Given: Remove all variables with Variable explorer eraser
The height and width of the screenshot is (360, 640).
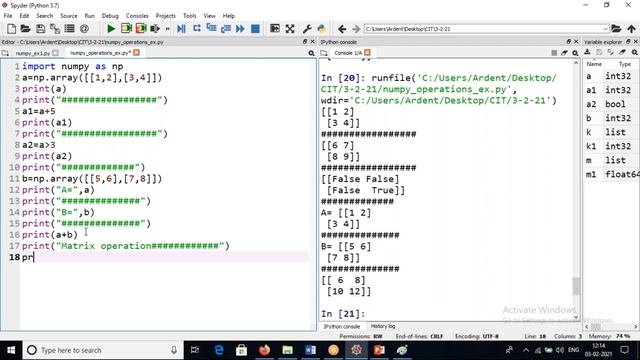Looking at the screenshot, I should click(x=622, y=52).
